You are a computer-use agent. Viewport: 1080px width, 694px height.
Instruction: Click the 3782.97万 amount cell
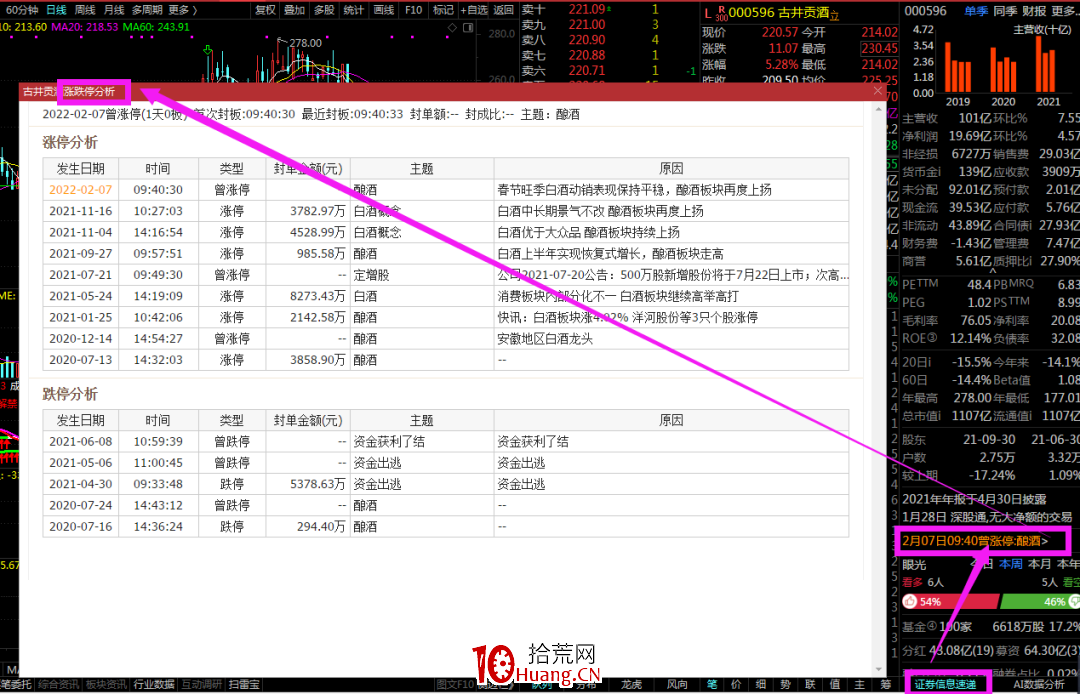[x=308, y=211]
